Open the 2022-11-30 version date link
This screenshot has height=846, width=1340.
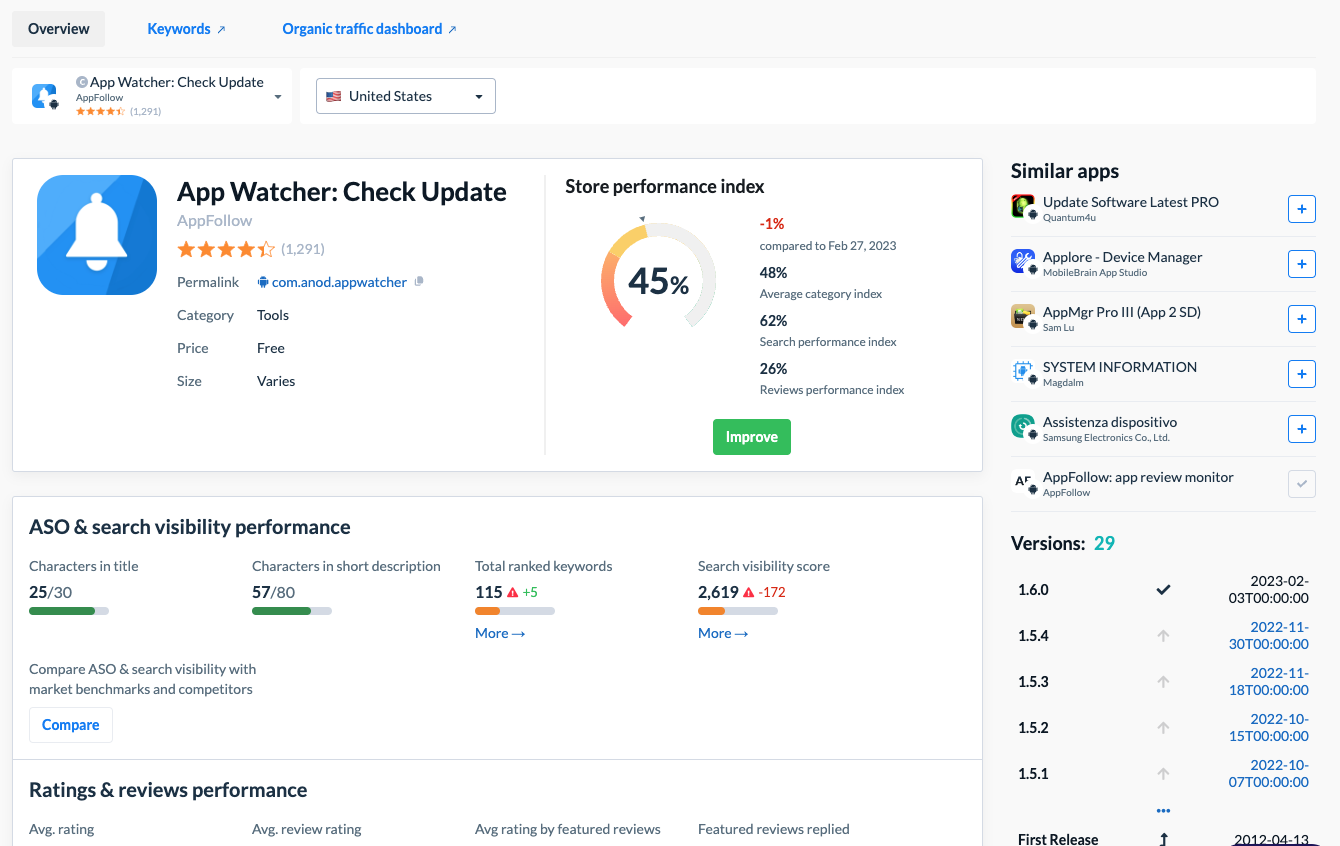coord(1269,636)
